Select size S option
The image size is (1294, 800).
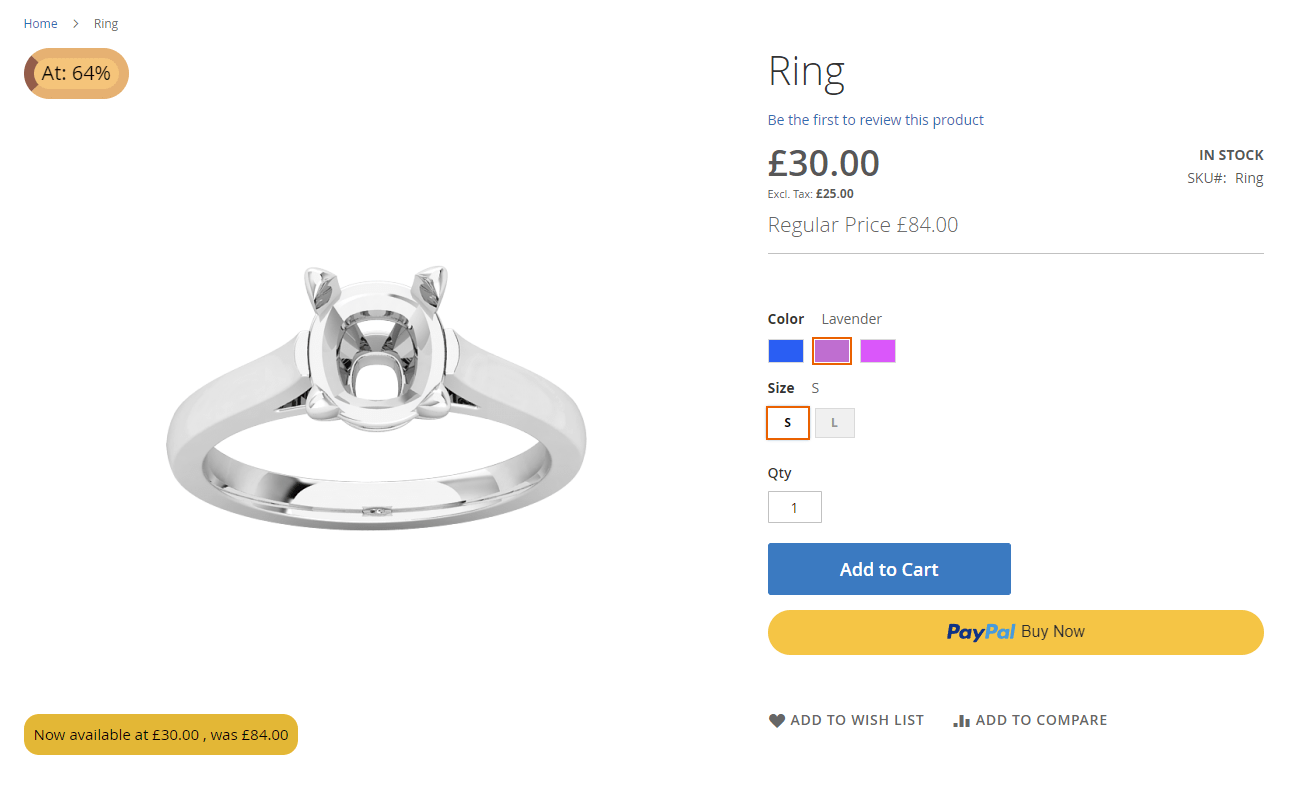(788, 423)
